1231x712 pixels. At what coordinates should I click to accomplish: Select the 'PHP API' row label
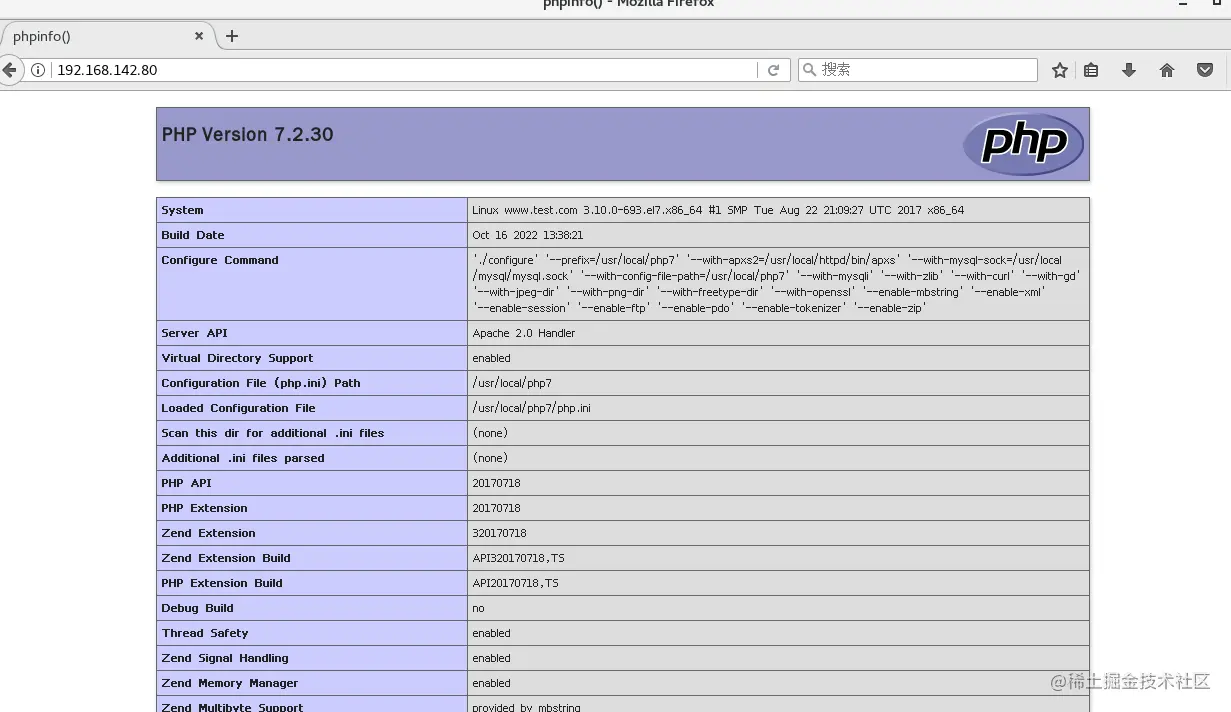[x=187, y=483]
